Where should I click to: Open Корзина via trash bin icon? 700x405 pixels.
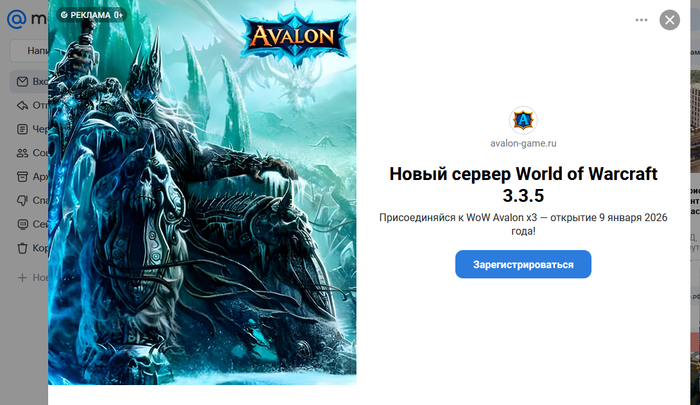(x=22, y=248)
